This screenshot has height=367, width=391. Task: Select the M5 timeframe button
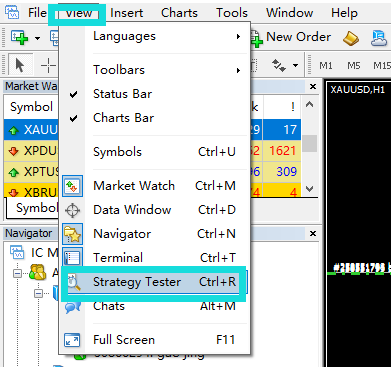pyautogui.click(x=354, y=66)
